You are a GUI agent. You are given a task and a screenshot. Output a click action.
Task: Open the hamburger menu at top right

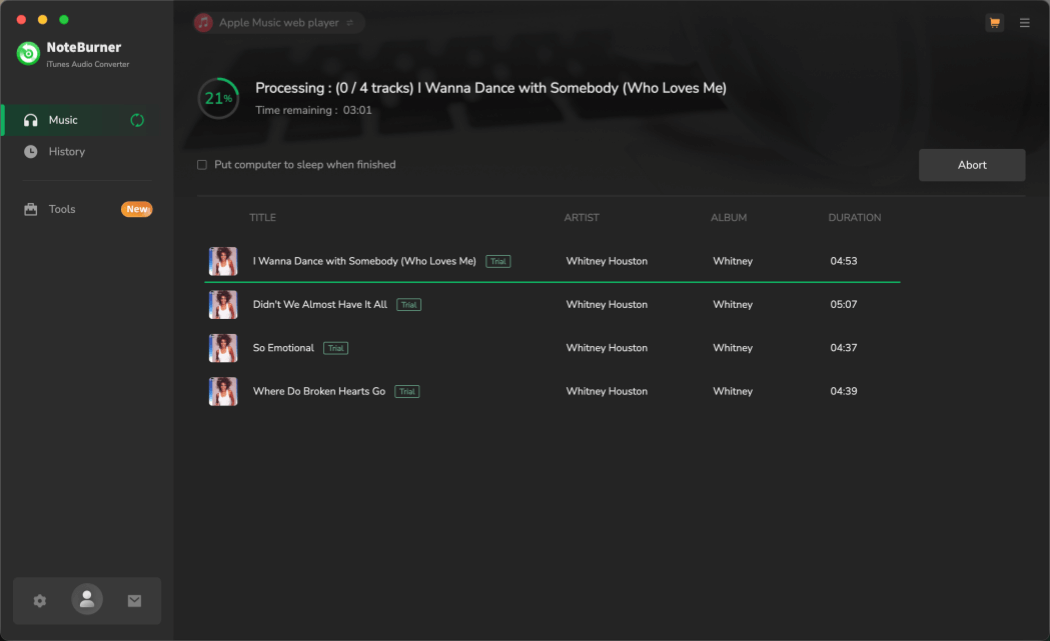click(x=1024, y=22)
